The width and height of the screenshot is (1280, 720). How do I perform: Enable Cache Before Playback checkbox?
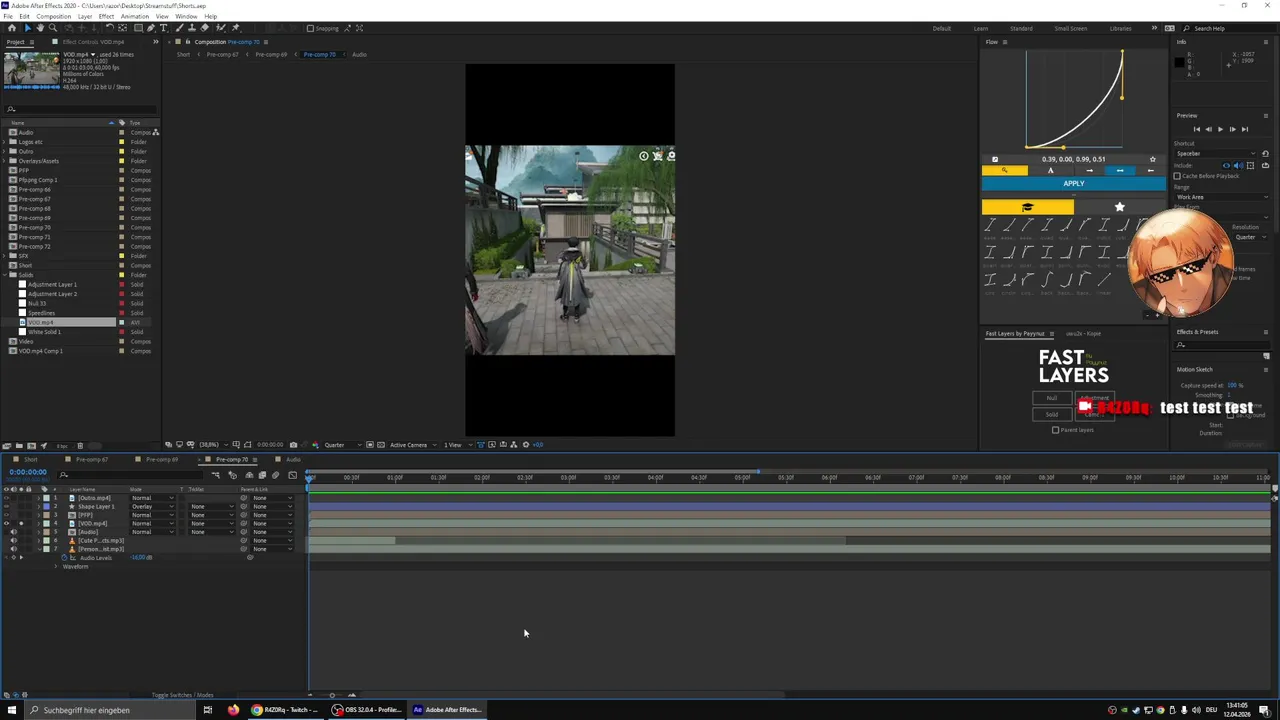tap(1177, 176)
